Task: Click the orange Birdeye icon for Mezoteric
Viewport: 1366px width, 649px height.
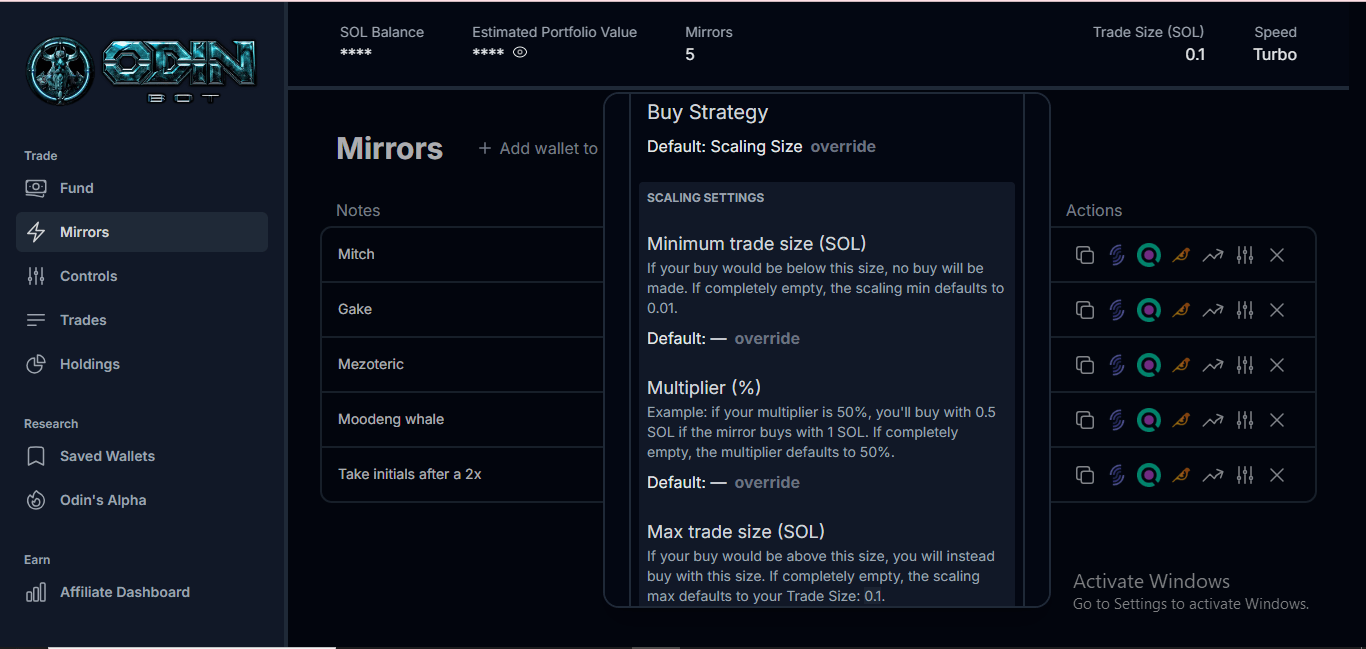Action: [1181, 365]
